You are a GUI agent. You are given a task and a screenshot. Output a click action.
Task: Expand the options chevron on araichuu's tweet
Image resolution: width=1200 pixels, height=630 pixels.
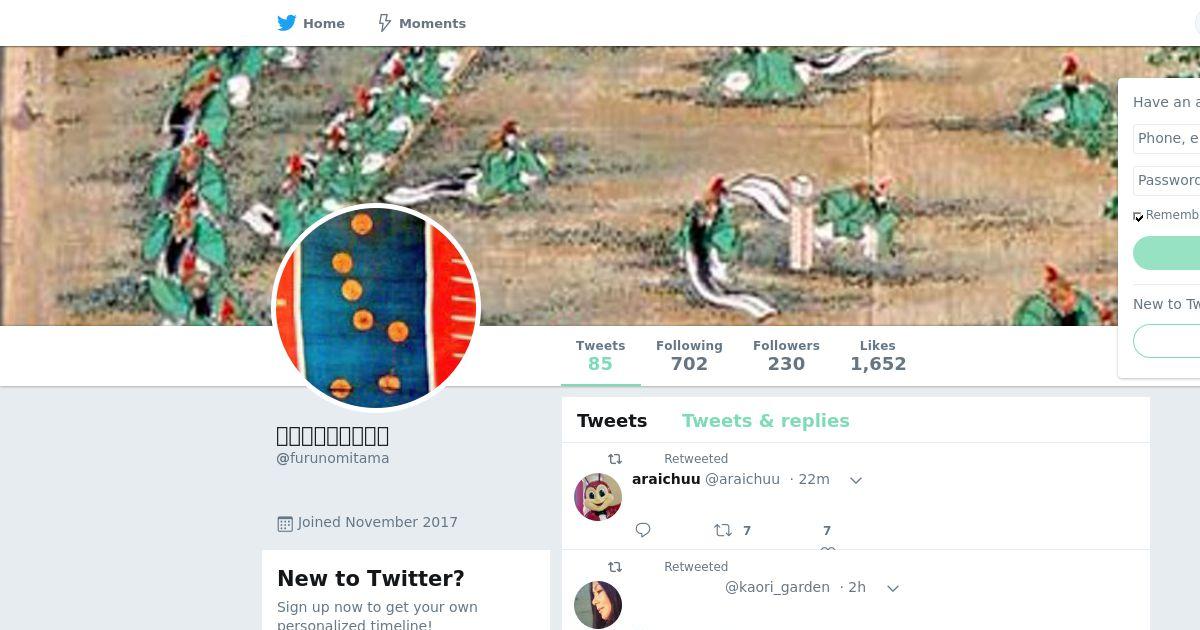click(x=856, y=480)
